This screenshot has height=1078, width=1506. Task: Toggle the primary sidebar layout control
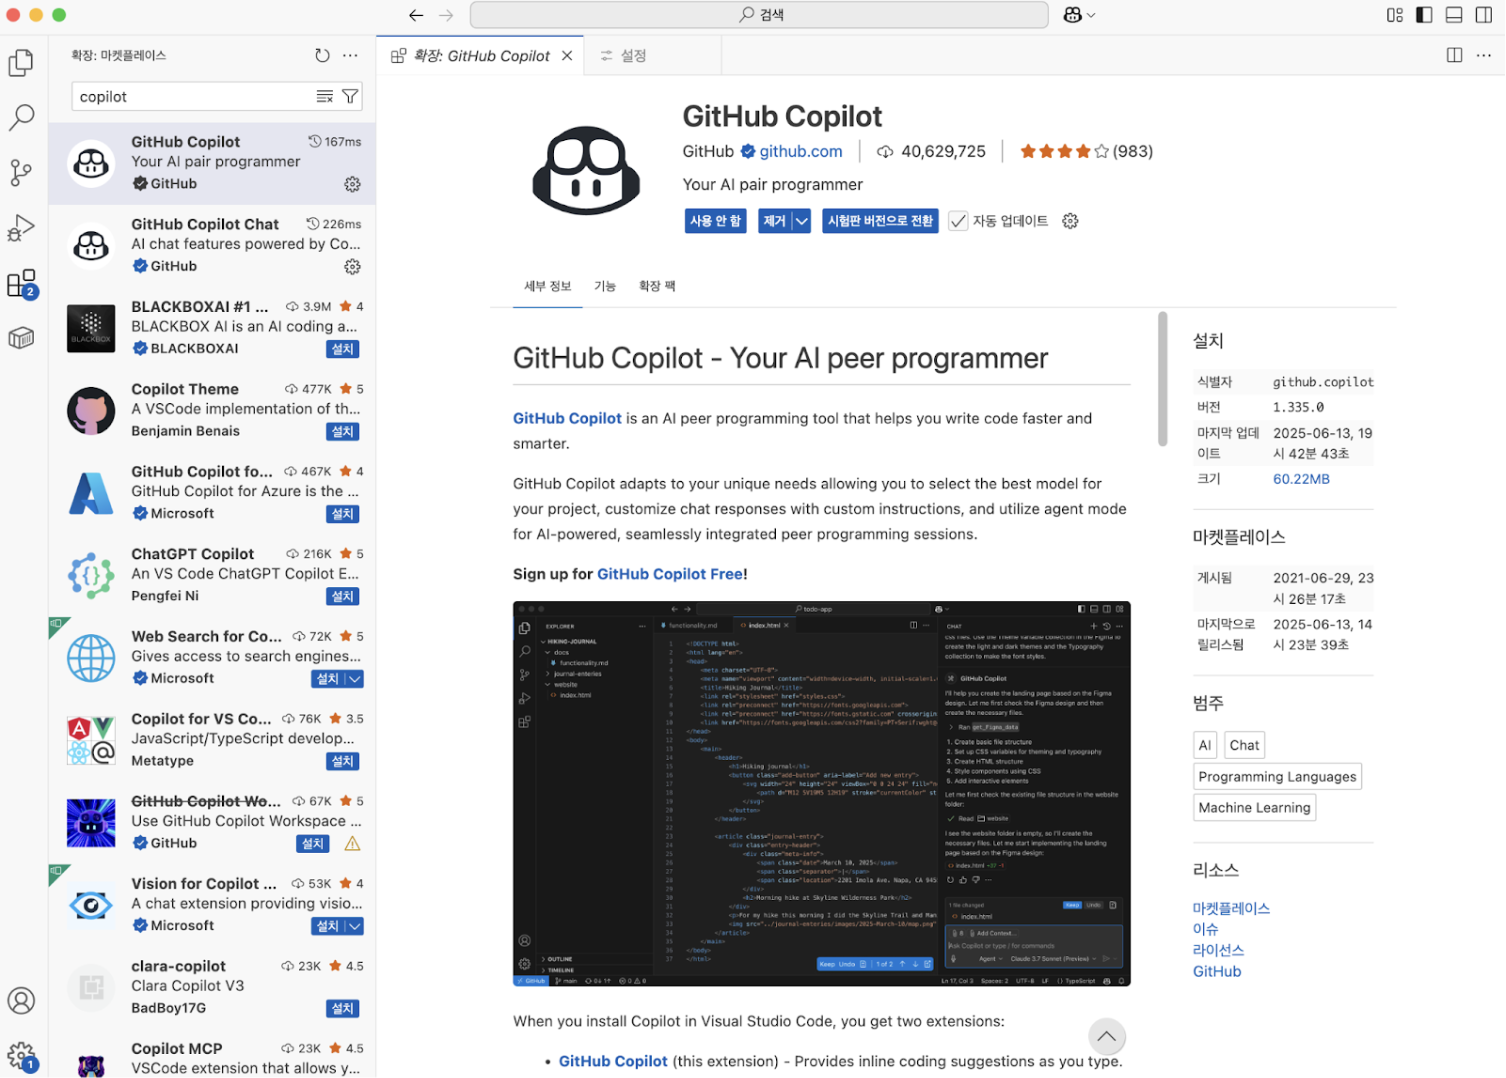pos(1422,15)
